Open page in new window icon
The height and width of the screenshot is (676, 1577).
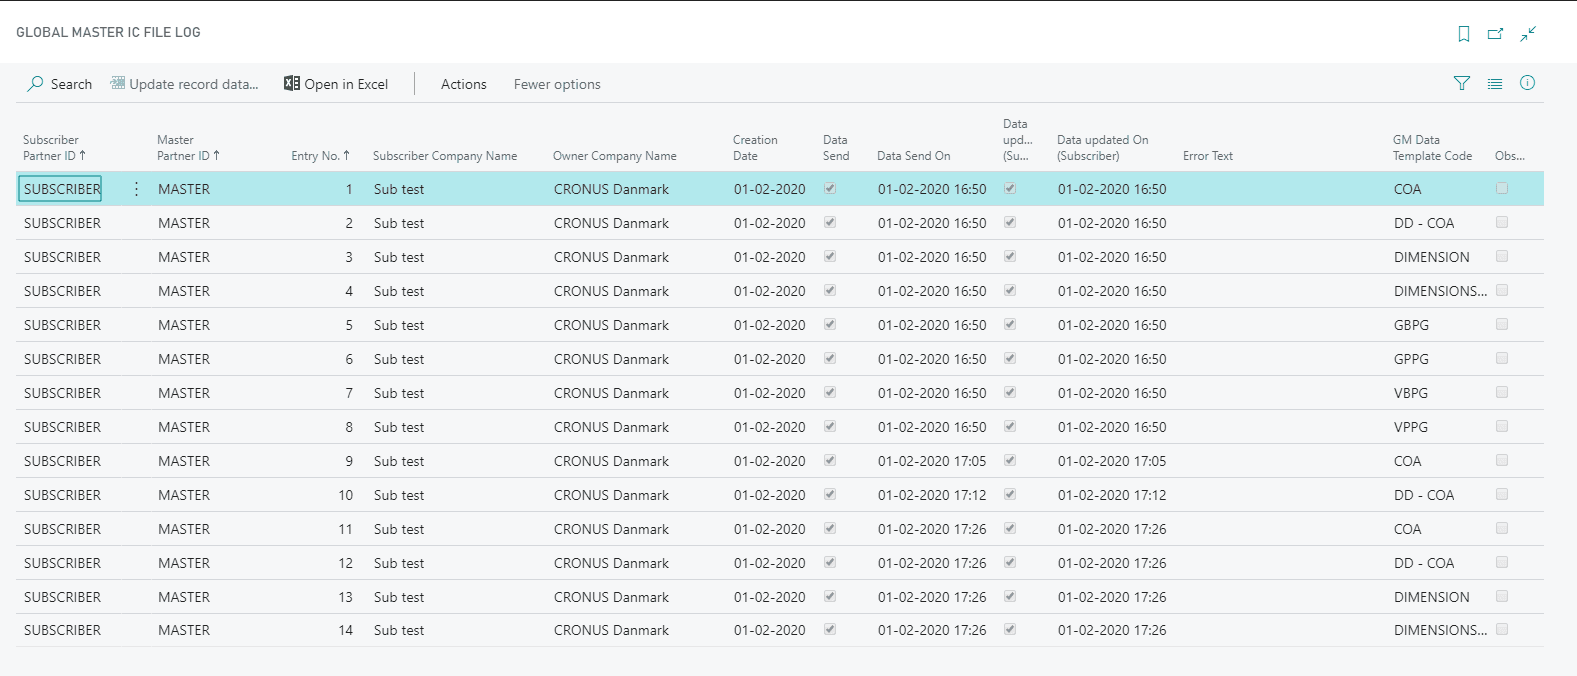tap(1496, 34)
